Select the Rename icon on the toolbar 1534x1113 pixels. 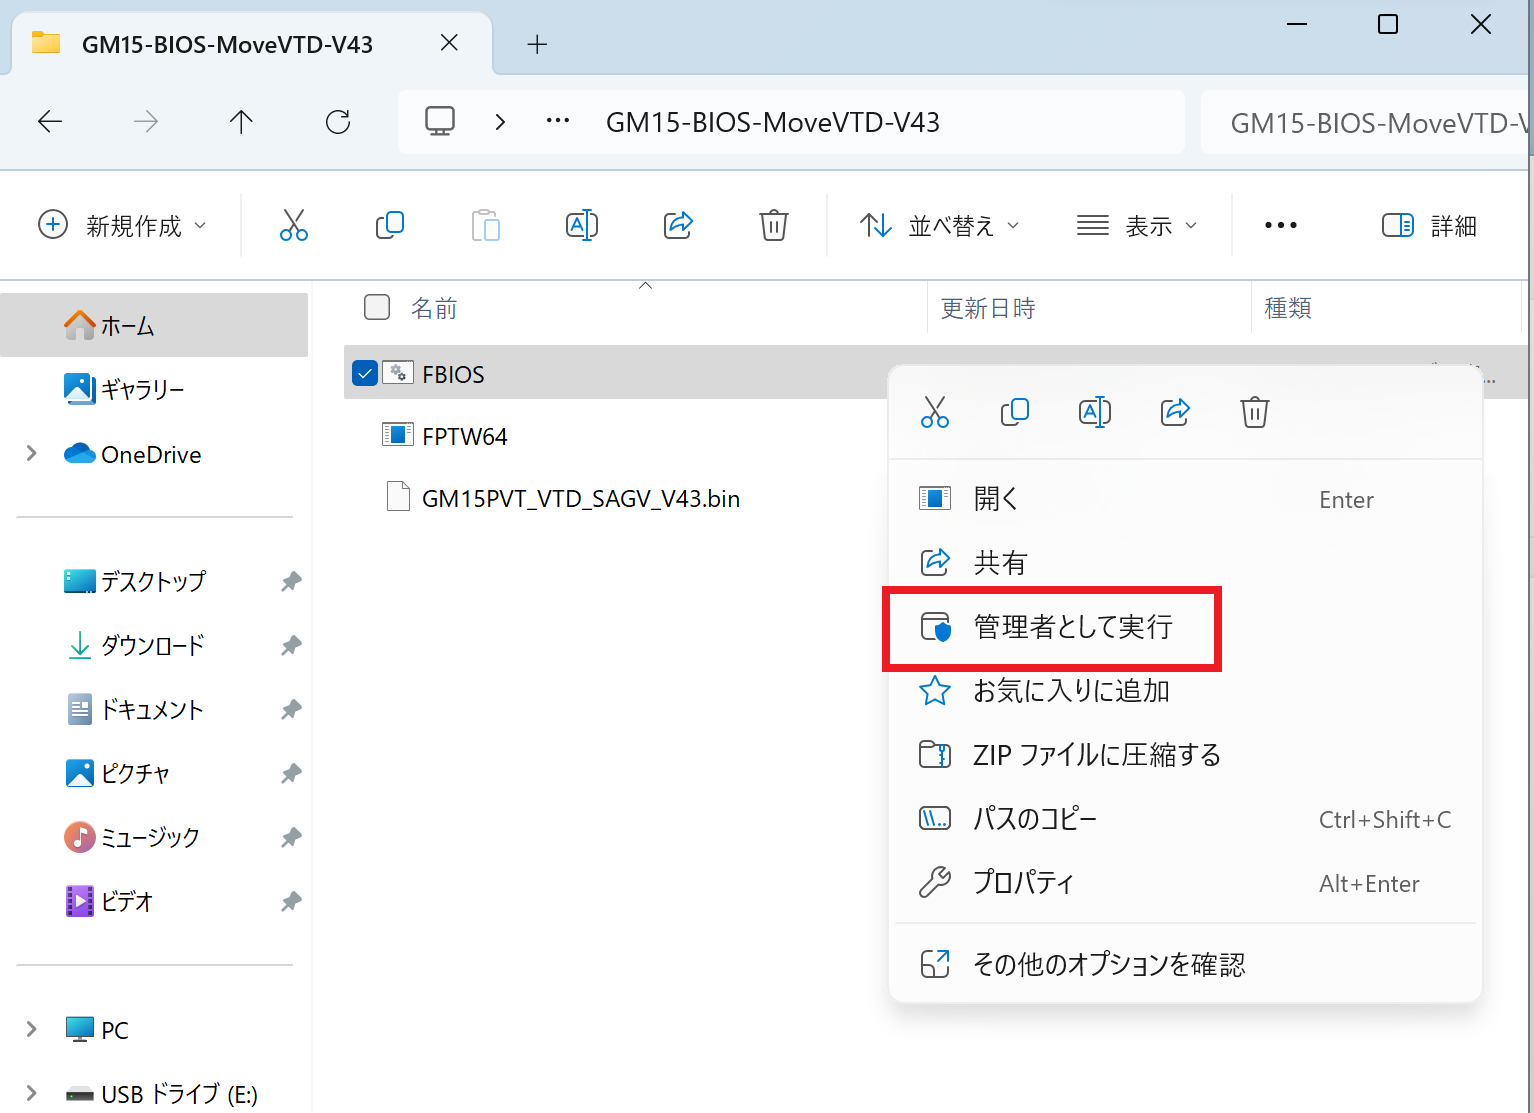[x=582, y=225]
